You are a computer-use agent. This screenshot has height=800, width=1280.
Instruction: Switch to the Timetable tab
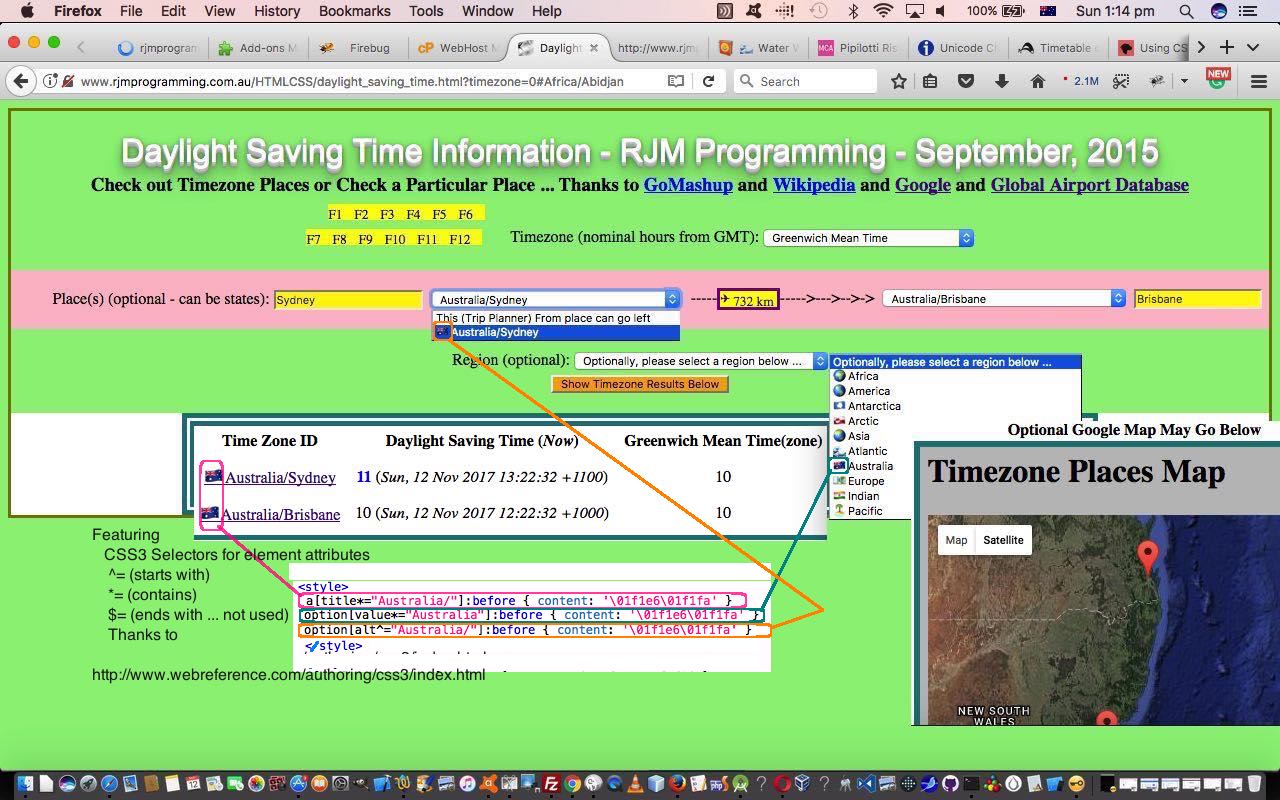[x=1056, y=47]
